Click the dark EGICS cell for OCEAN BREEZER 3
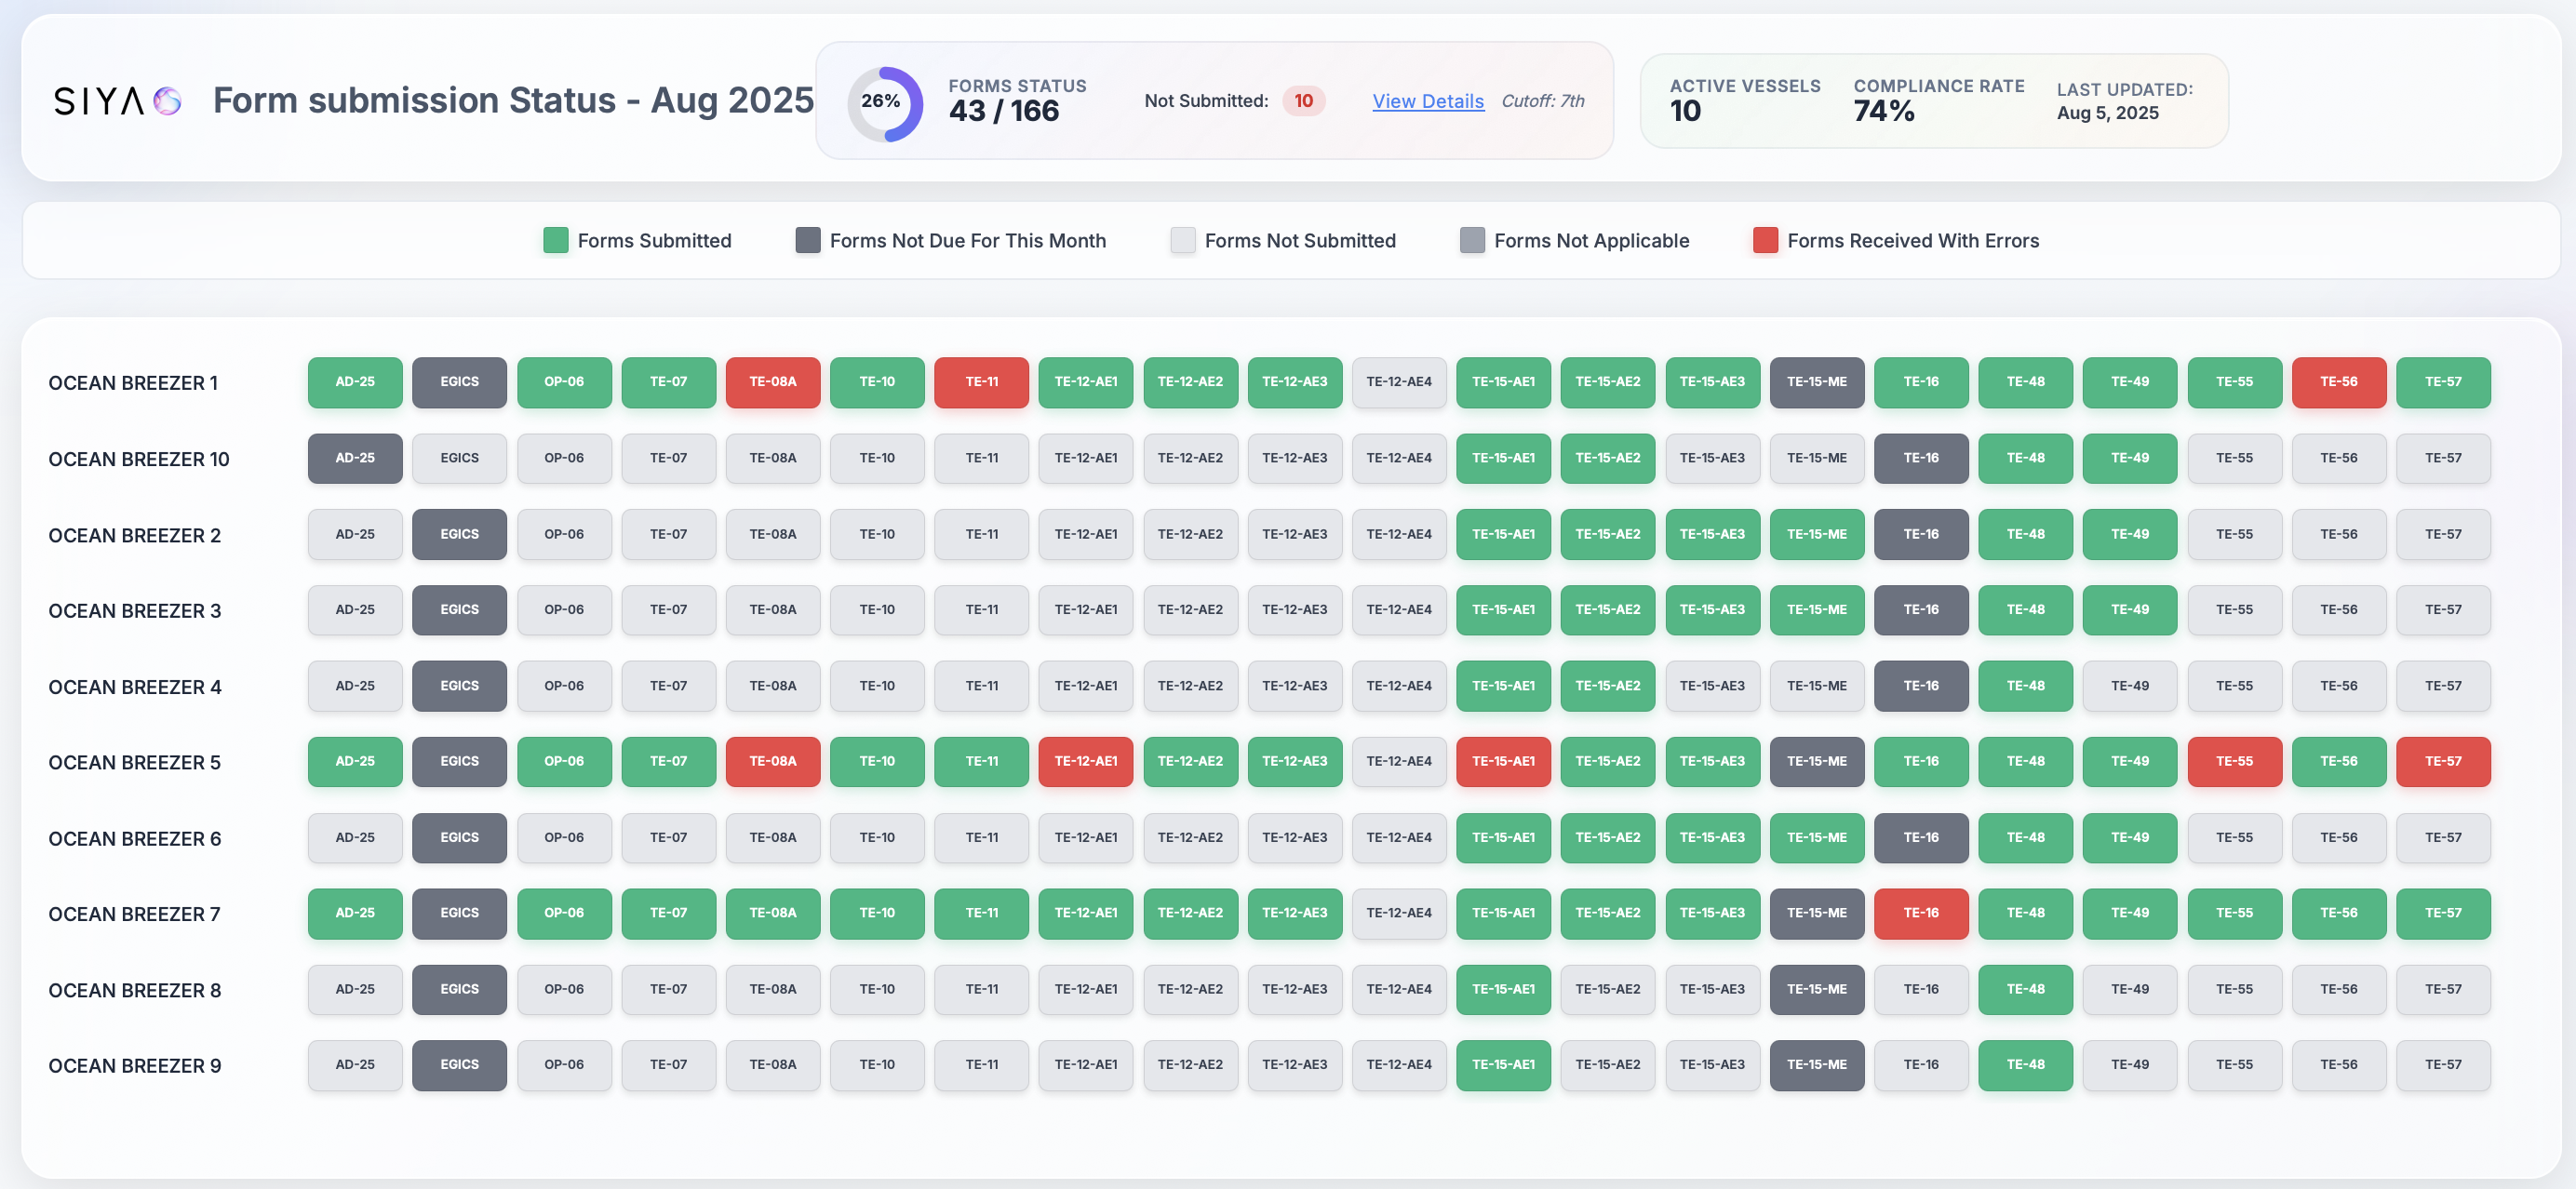2576x1189 pixels. (x=459, y=610)
